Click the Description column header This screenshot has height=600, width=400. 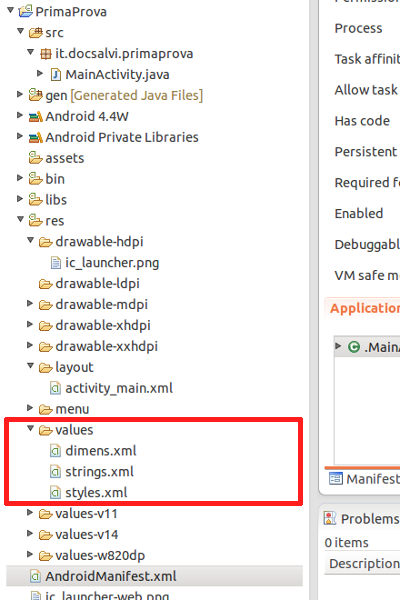click(364, 563)
